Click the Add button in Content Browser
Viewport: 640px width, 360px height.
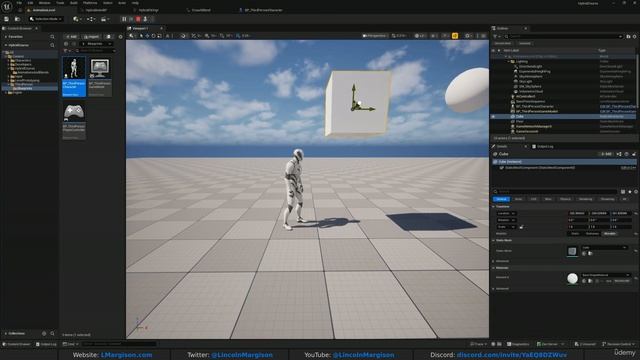[x=71, y=36]
